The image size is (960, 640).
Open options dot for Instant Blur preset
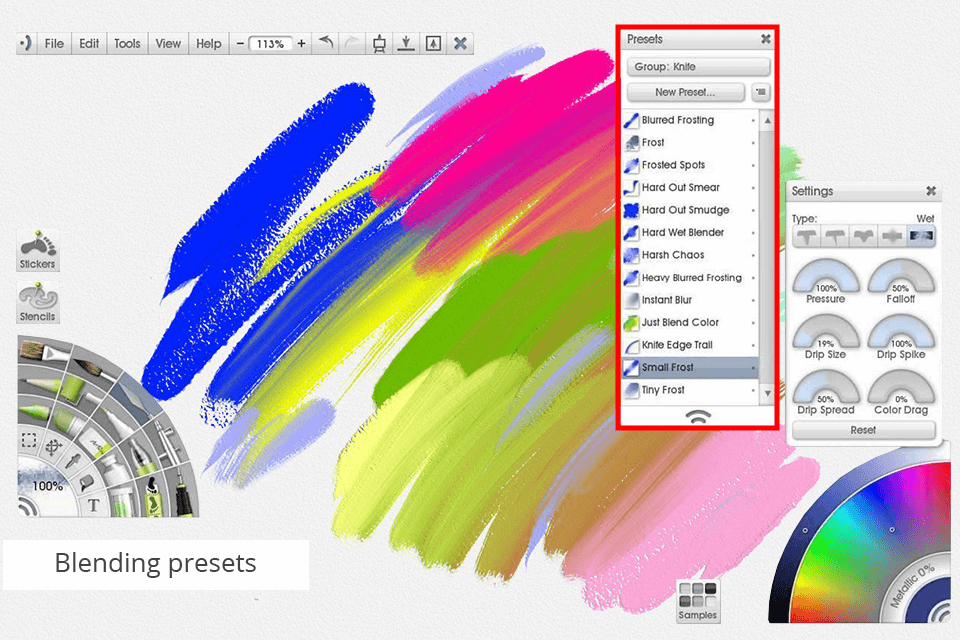(x=753, y=301)
